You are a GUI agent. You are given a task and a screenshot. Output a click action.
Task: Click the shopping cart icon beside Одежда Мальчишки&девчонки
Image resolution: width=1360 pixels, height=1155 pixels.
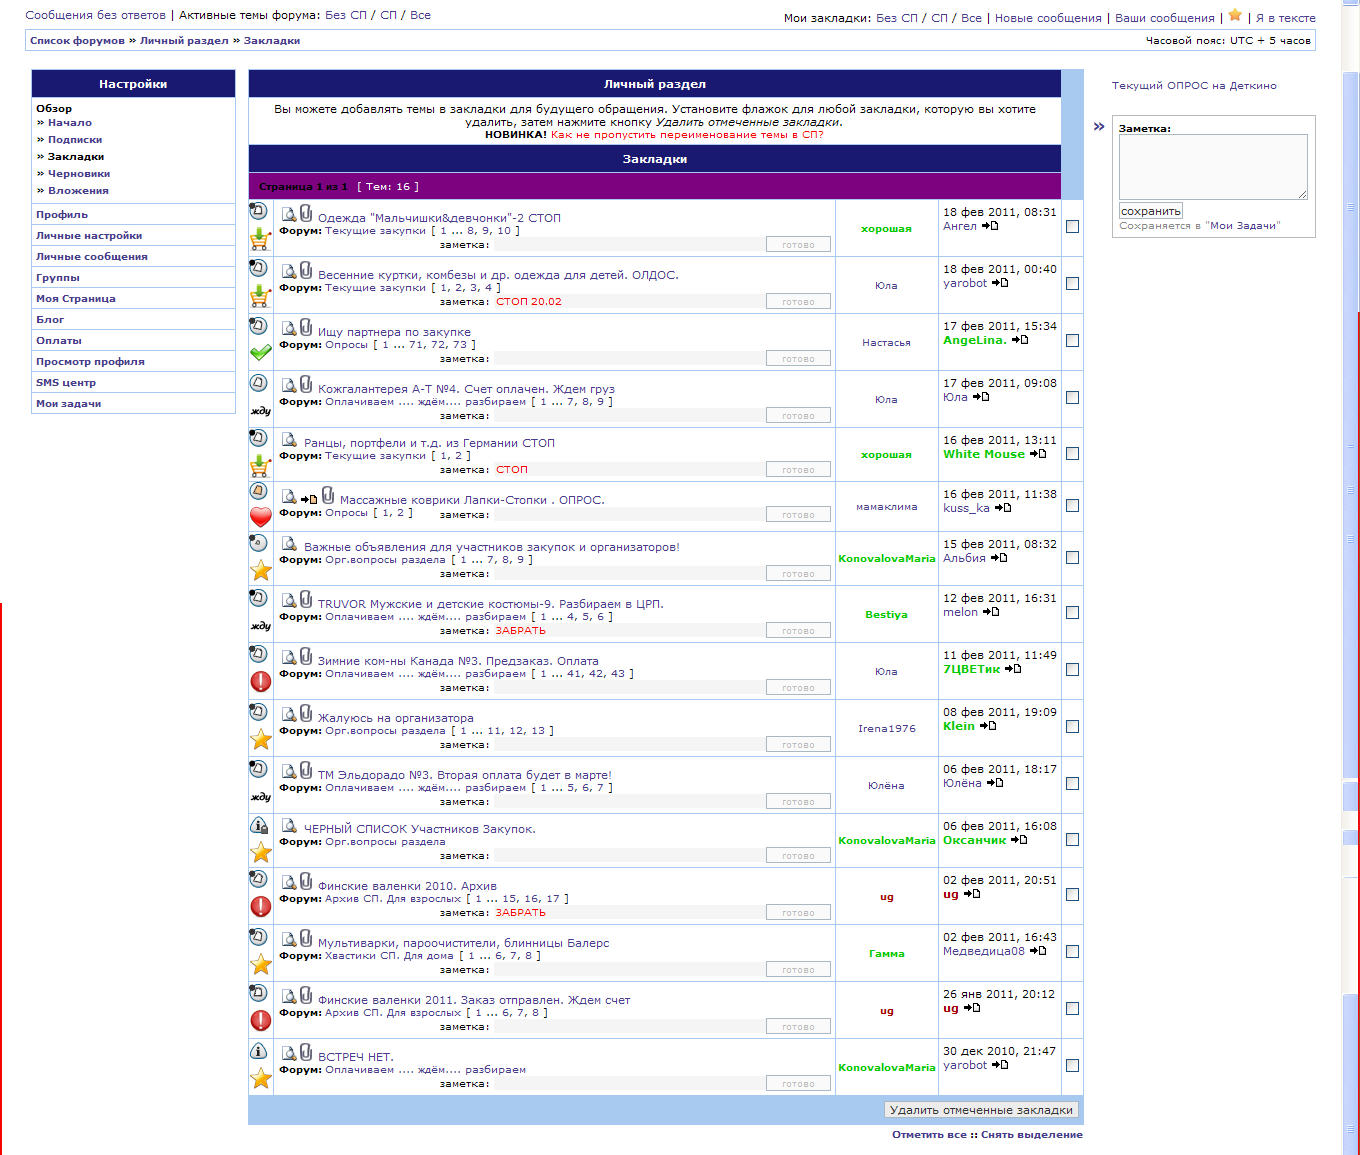260,239
